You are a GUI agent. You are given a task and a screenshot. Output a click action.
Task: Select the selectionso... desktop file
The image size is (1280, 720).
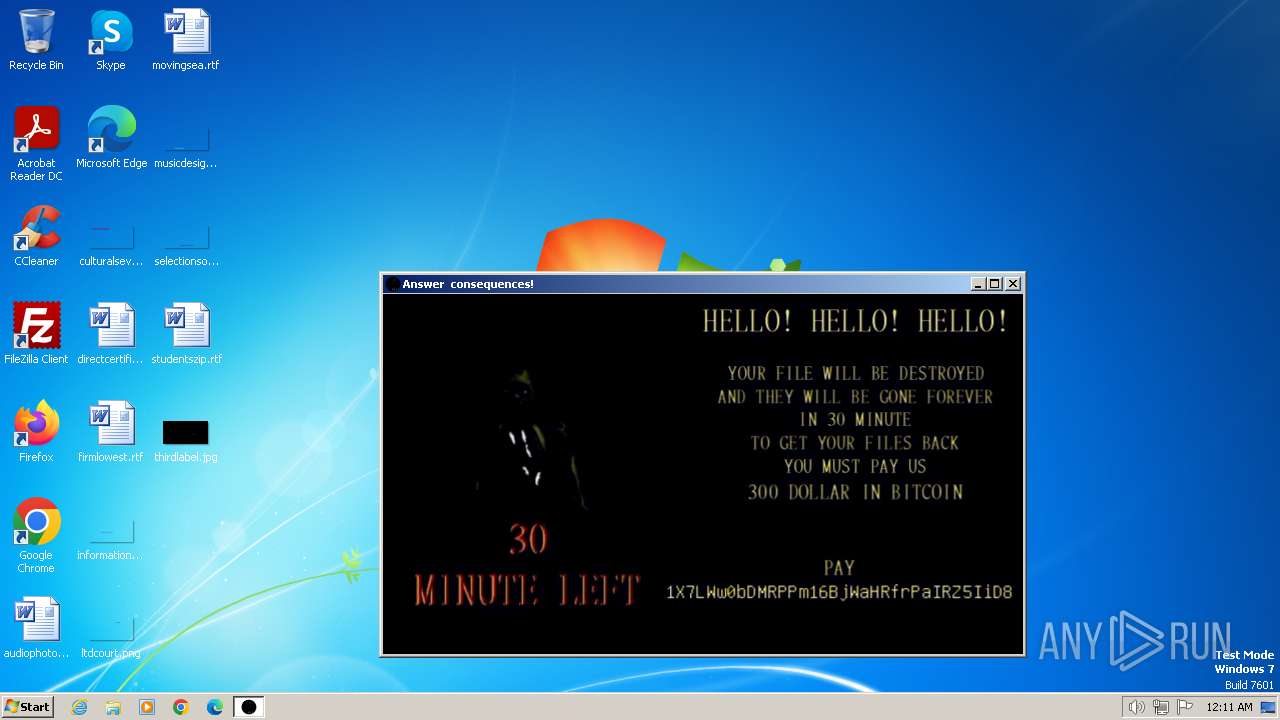[x=186, y=244]
